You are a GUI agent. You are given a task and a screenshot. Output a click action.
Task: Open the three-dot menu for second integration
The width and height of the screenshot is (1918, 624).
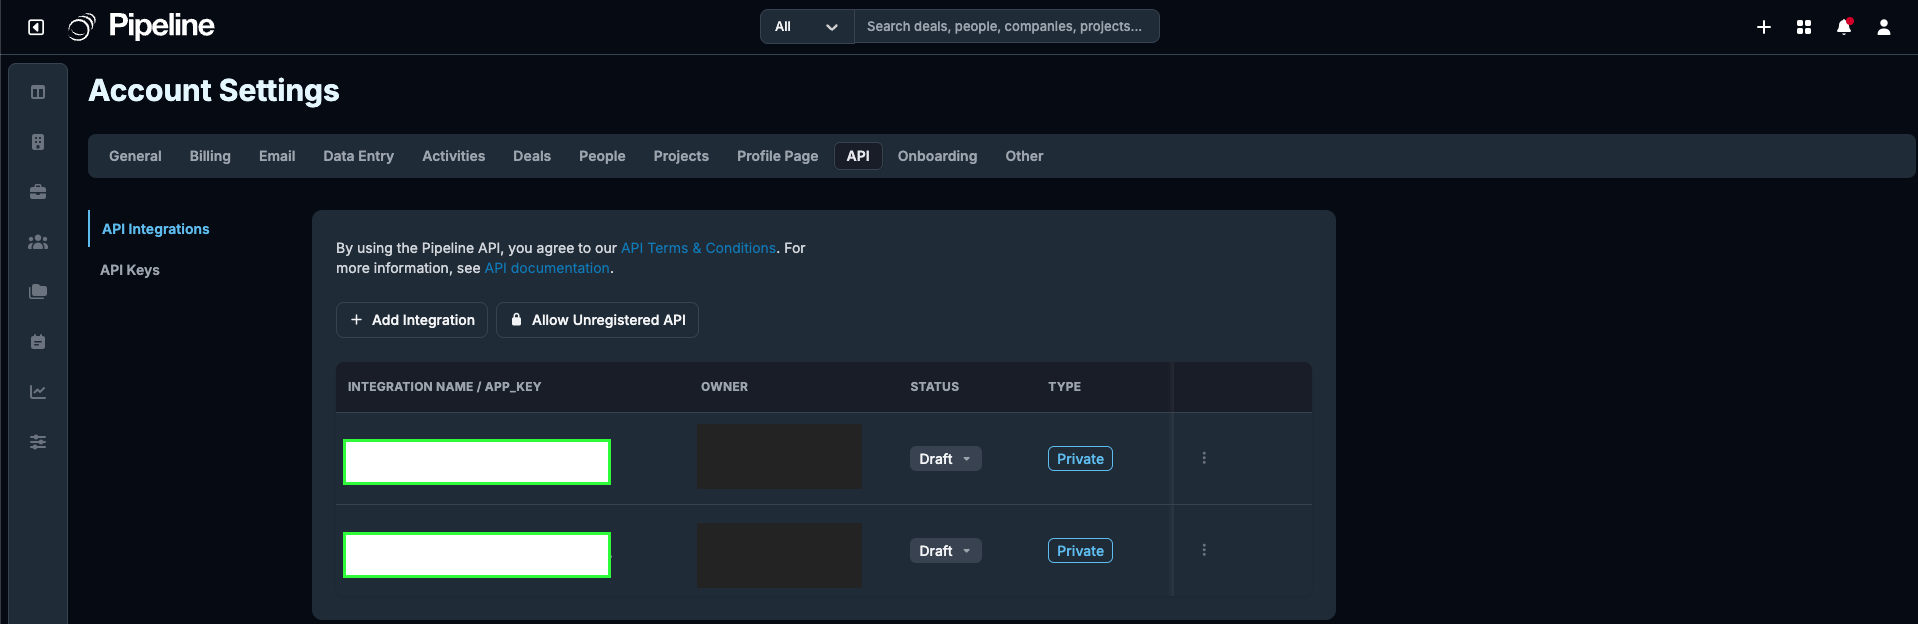pos(1204,550)
